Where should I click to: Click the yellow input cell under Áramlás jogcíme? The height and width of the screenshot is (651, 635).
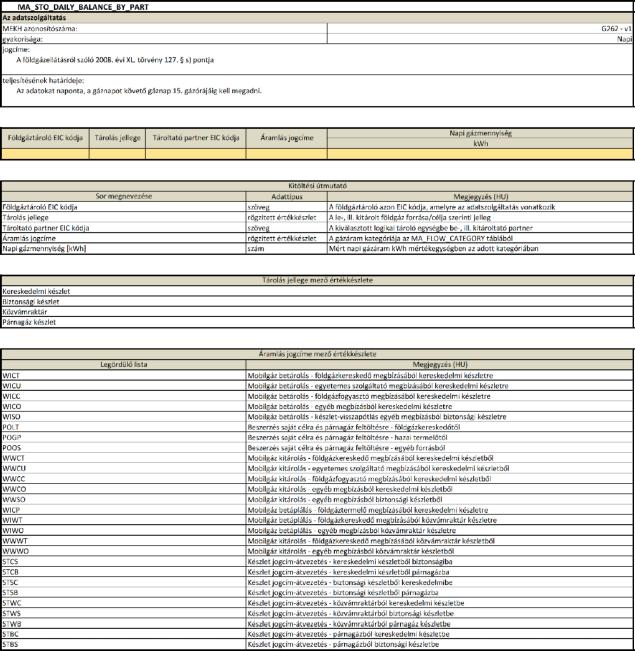click(x=286, y=155)
